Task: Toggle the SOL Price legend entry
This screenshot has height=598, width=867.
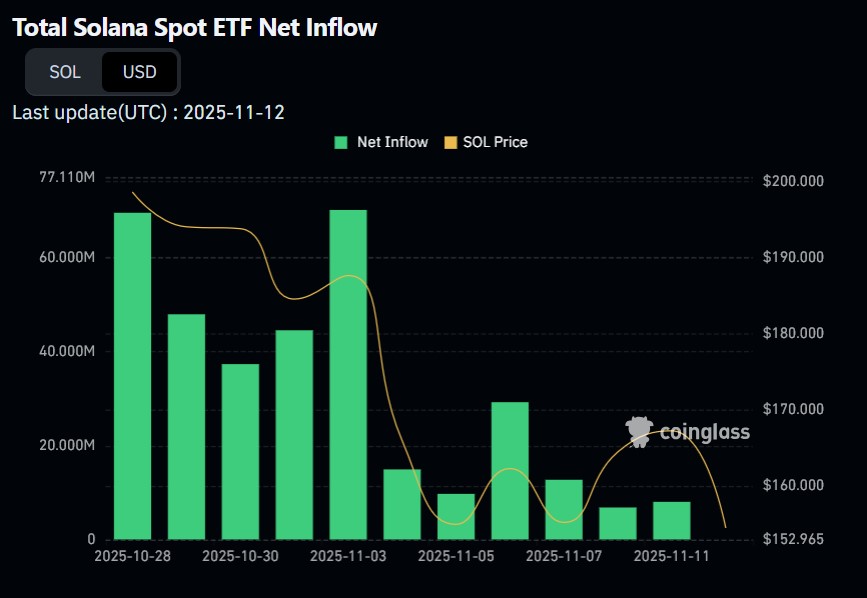Action: point(486,142)
